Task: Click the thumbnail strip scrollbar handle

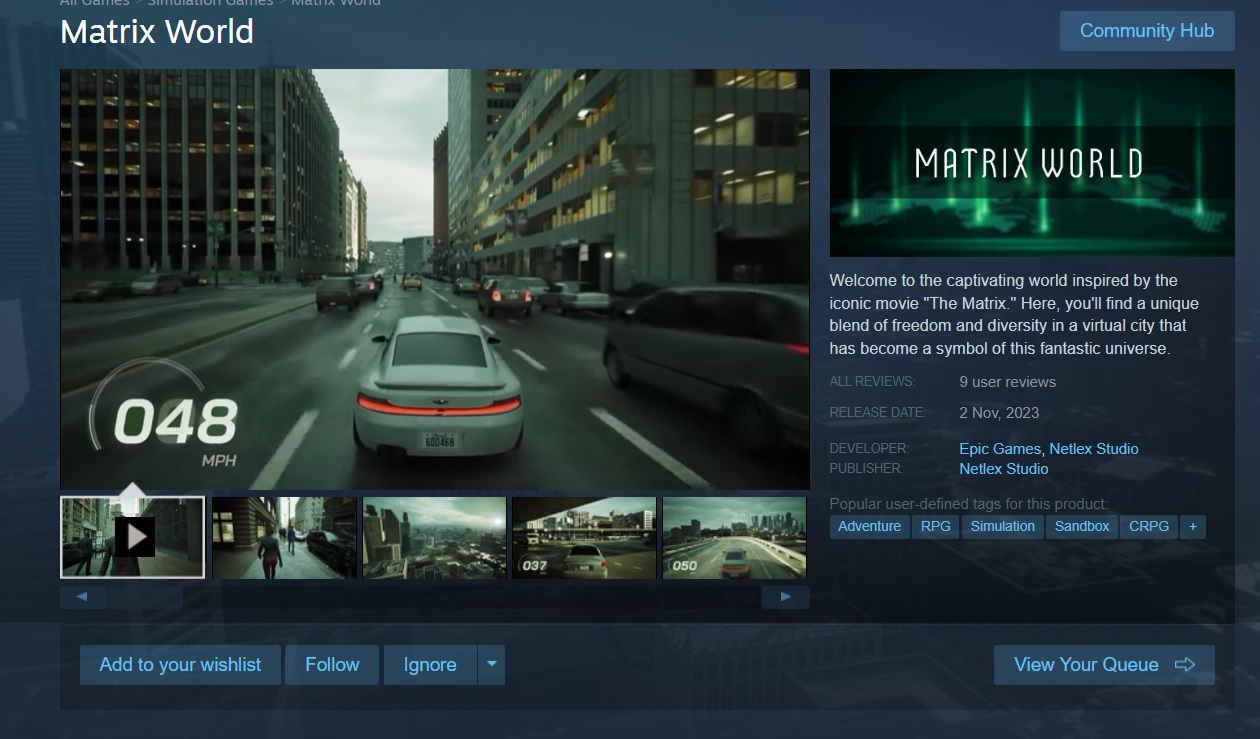Action: click(145, 597)
